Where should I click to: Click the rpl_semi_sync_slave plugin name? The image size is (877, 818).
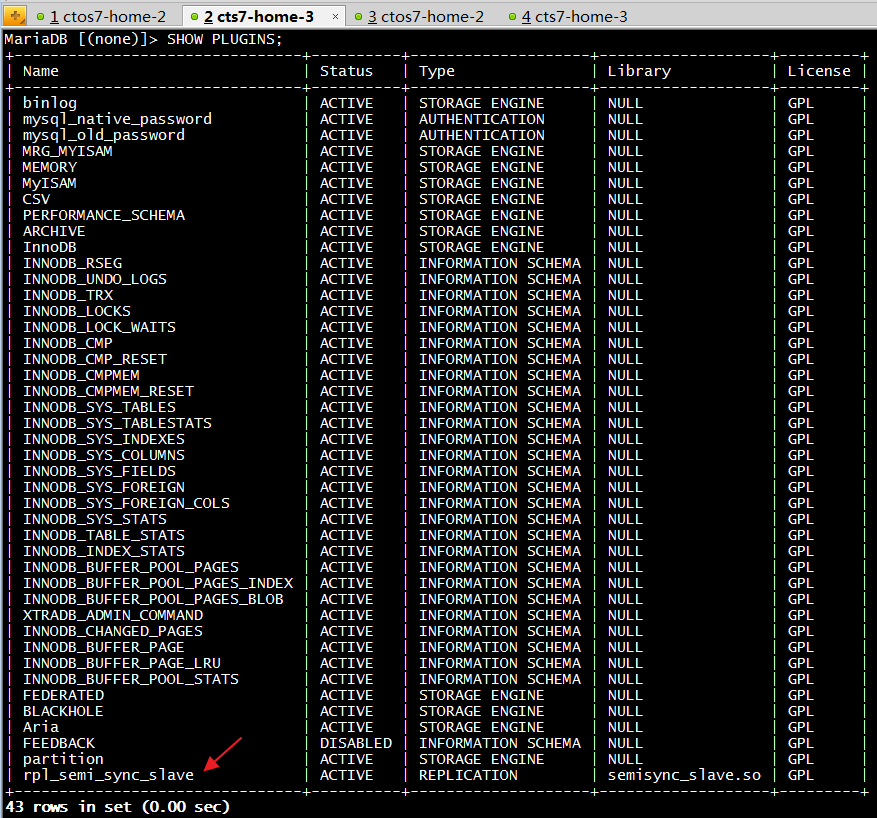108,776
